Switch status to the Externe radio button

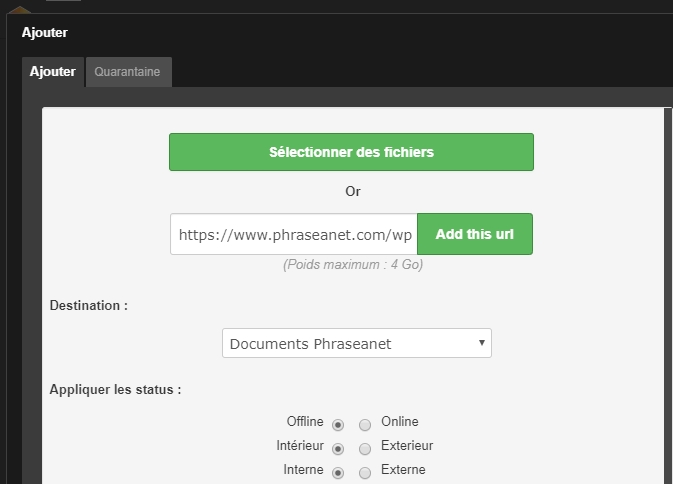click(365, 472)
